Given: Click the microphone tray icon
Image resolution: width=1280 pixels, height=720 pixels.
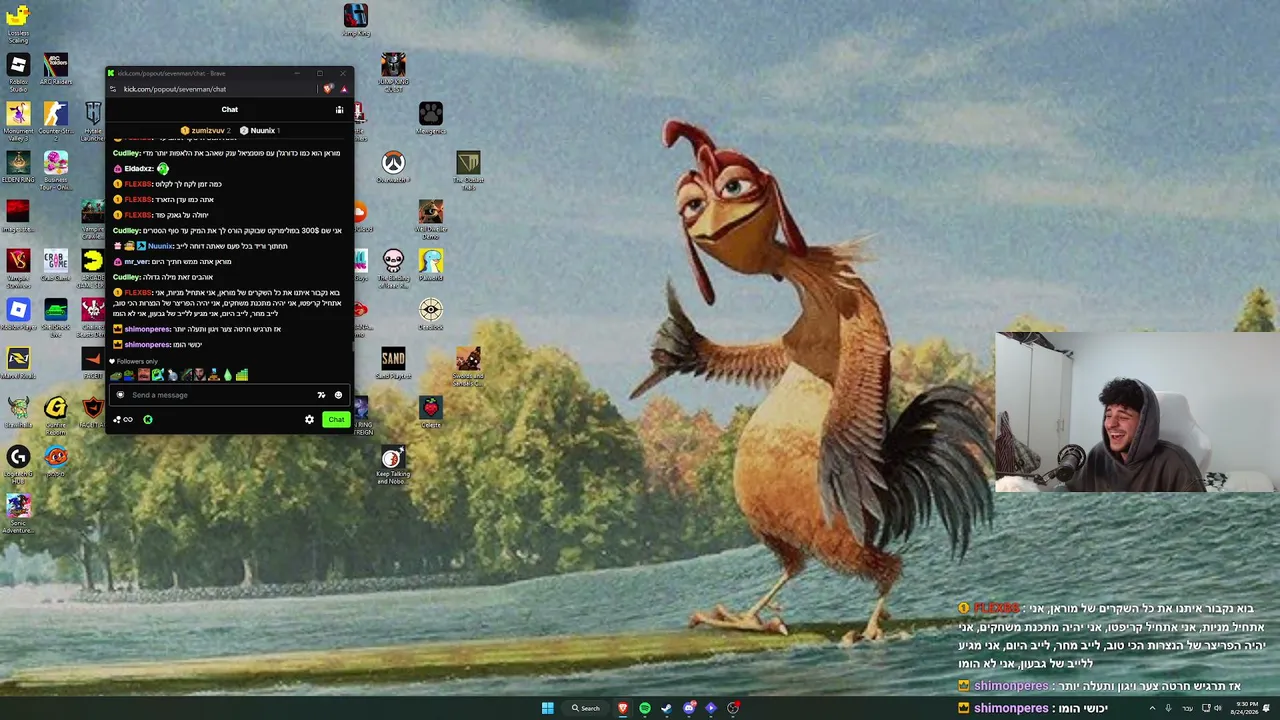Looking at the screenshot, I should pos(1168,708).
